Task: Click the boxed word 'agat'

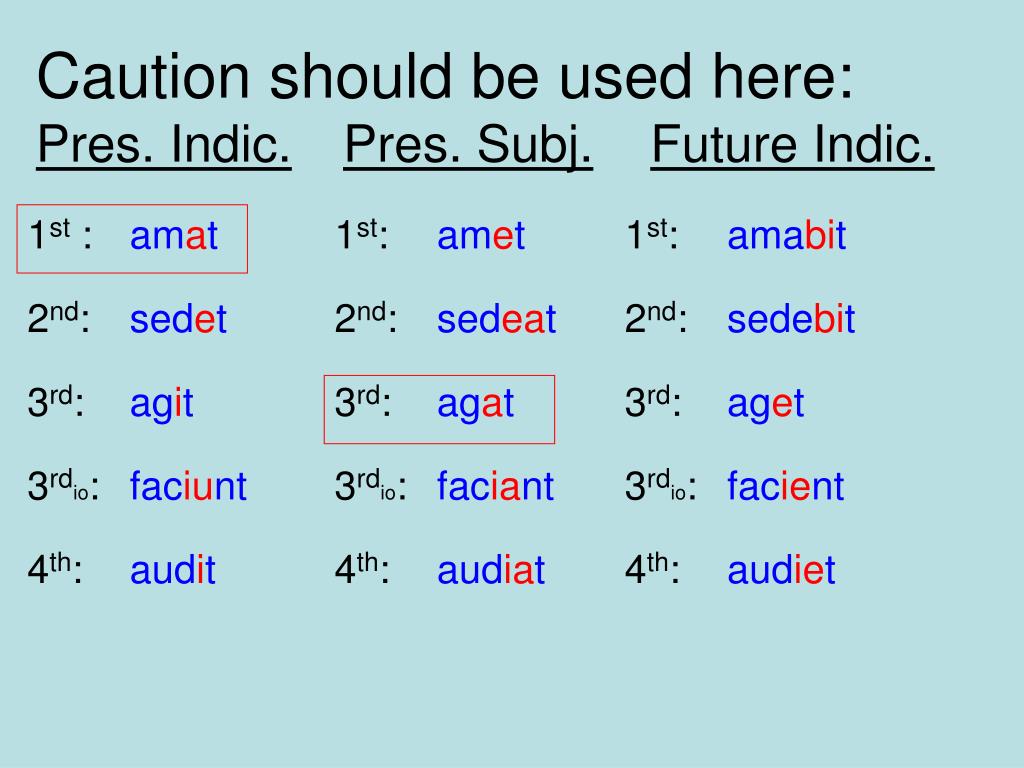Action: (x=475, y=405)
